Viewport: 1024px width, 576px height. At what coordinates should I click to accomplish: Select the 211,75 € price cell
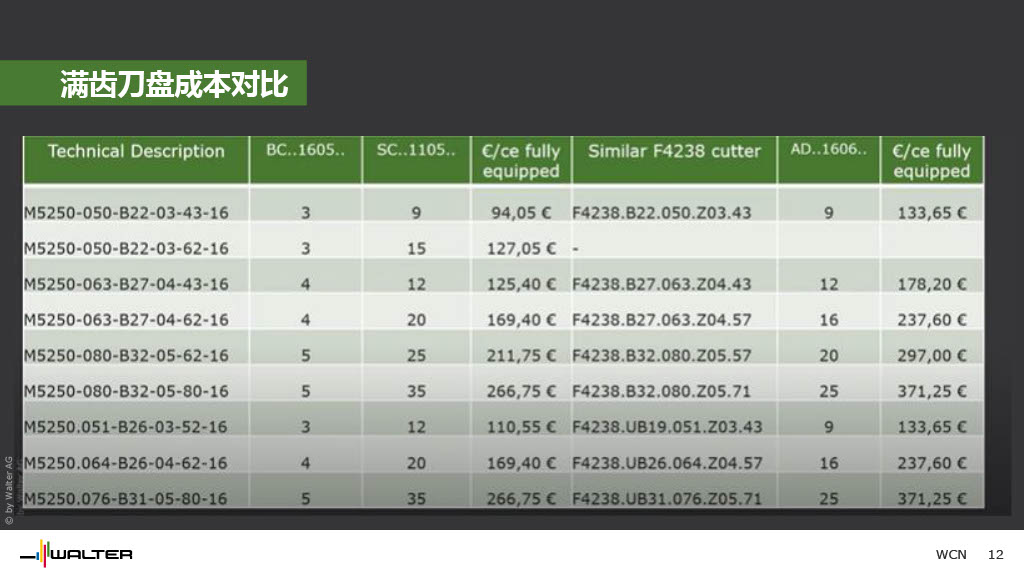[521, 356]
